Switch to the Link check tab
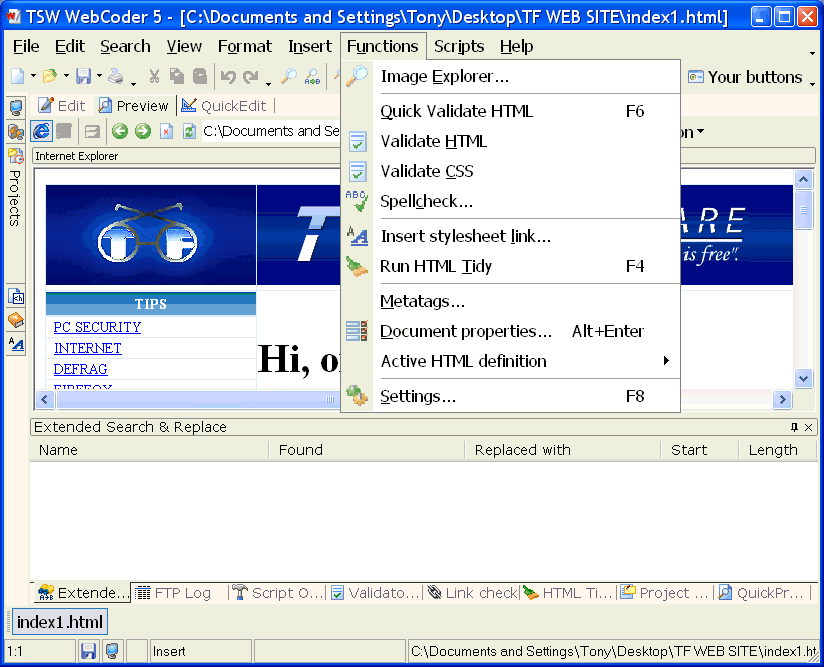824x667 pixels. click(472, 593)
